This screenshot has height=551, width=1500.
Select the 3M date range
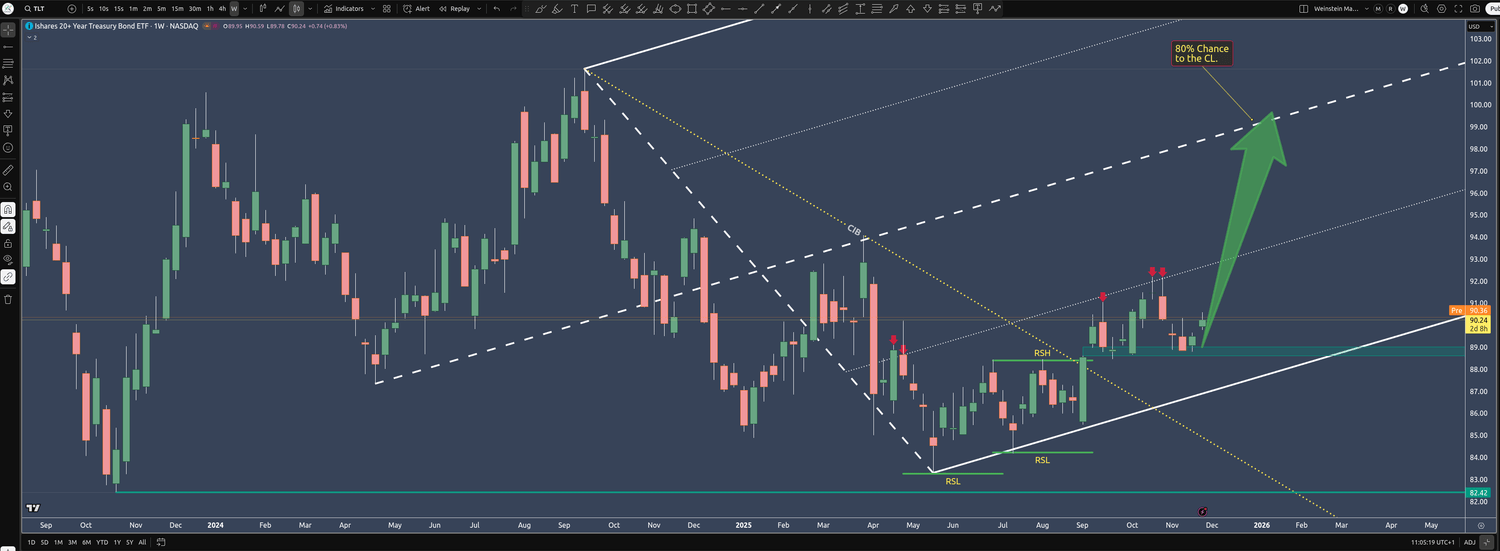click(x=73, y=542)
